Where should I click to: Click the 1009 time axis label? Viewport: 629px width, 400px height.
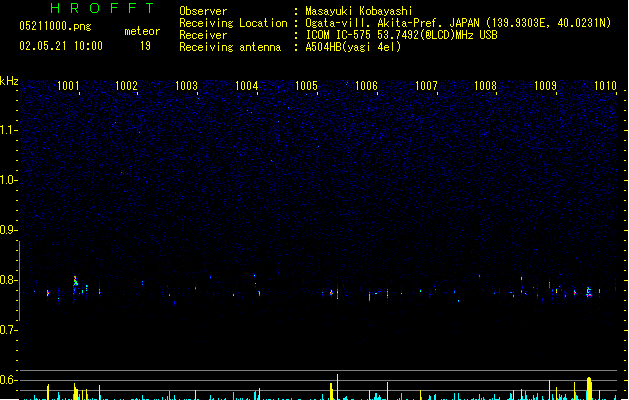(x=546, y=86)
